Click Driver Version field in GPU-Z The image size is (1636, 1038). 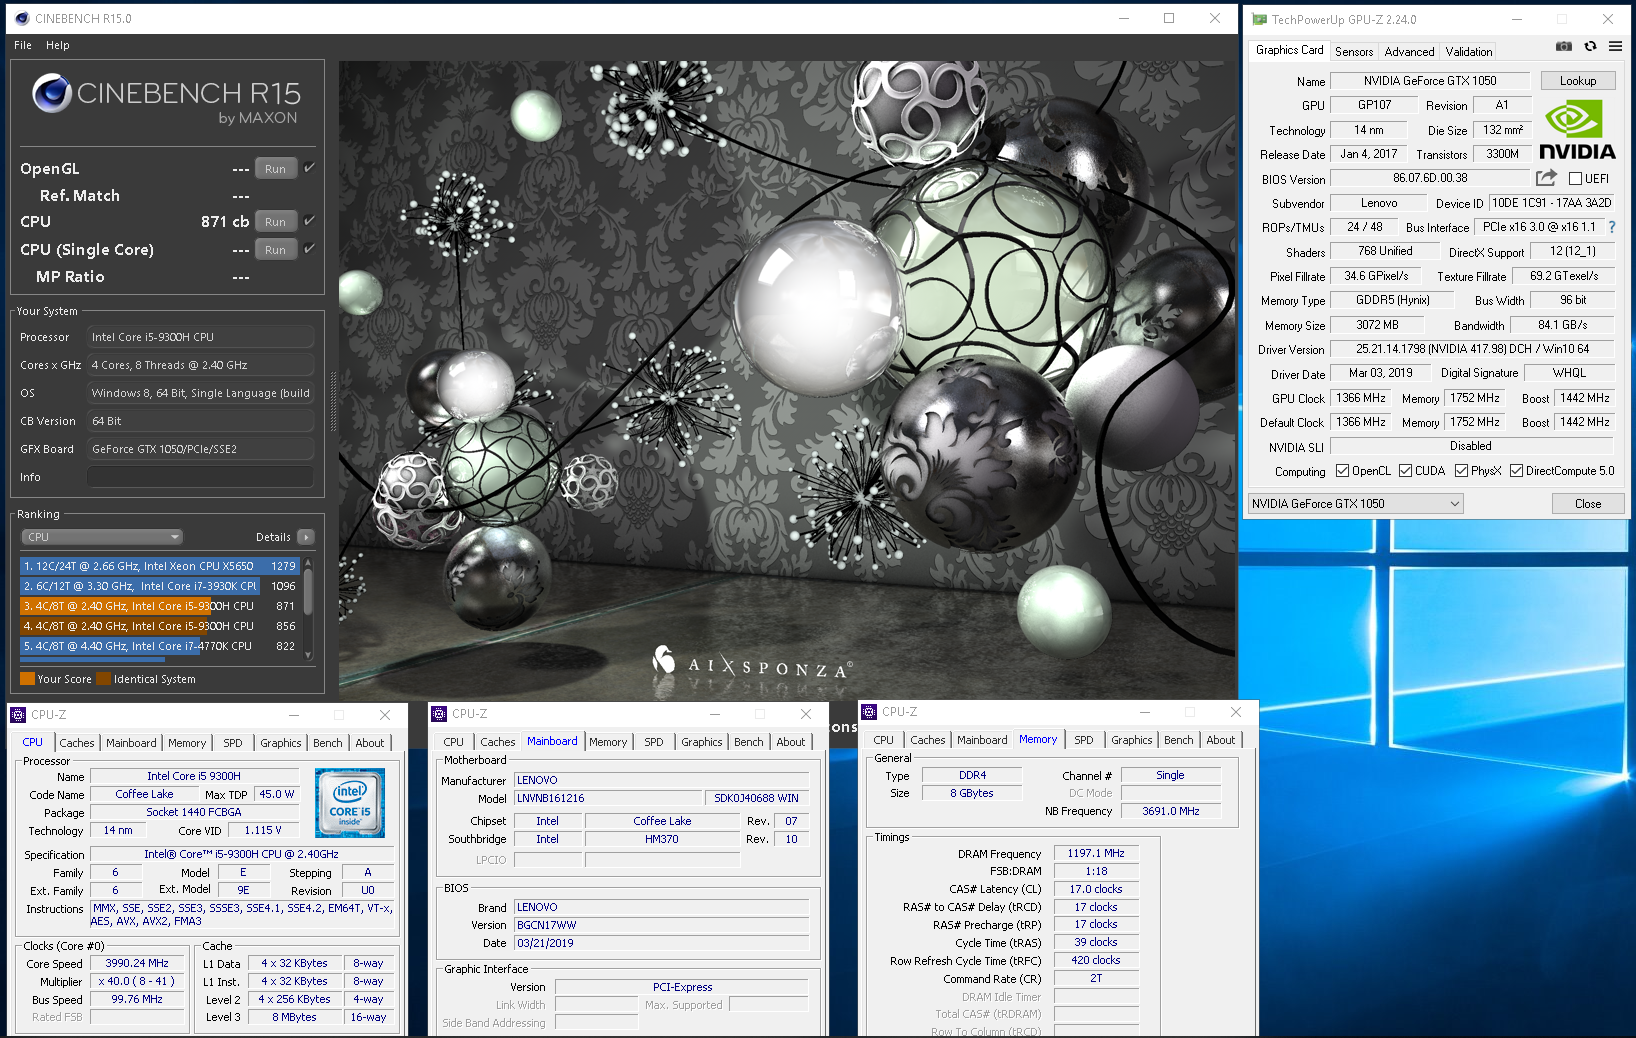1472,349
